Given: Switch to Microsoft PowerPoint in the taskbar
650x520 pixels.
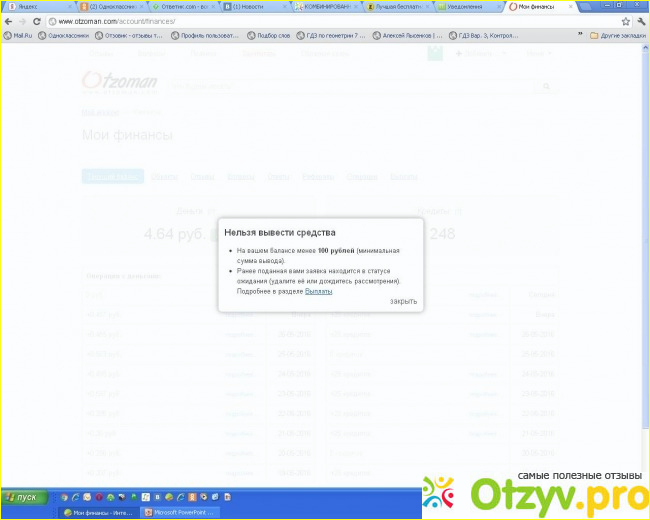Looking at the screenshot, I should [183, 512].
